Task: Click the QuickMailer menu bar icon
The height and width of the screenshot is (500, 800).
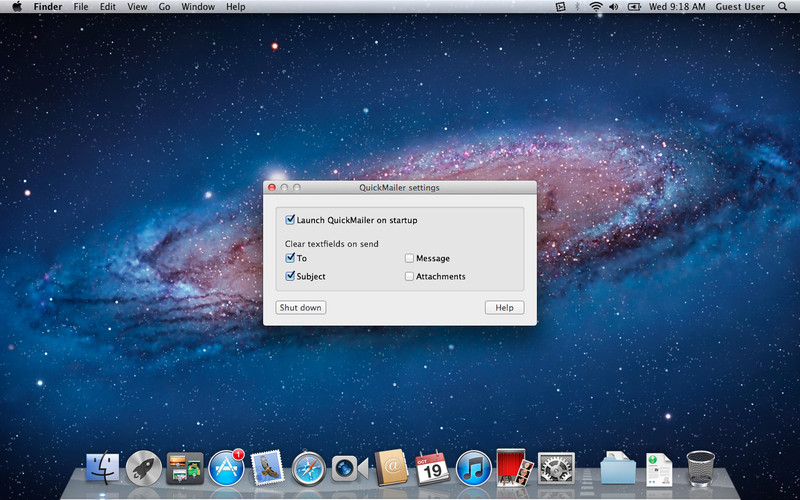Action: pyautogui.click(x=559, y=7)
